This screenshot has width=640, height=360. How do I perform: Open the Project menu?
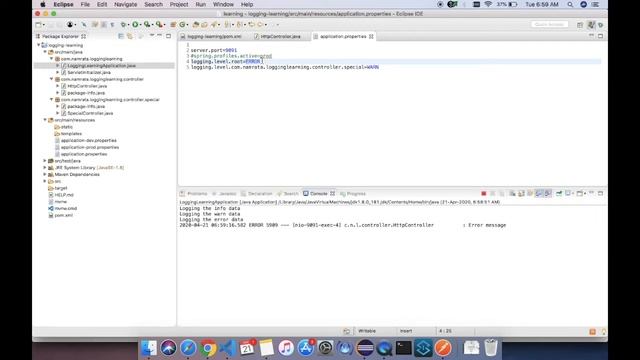pos(179,4)
